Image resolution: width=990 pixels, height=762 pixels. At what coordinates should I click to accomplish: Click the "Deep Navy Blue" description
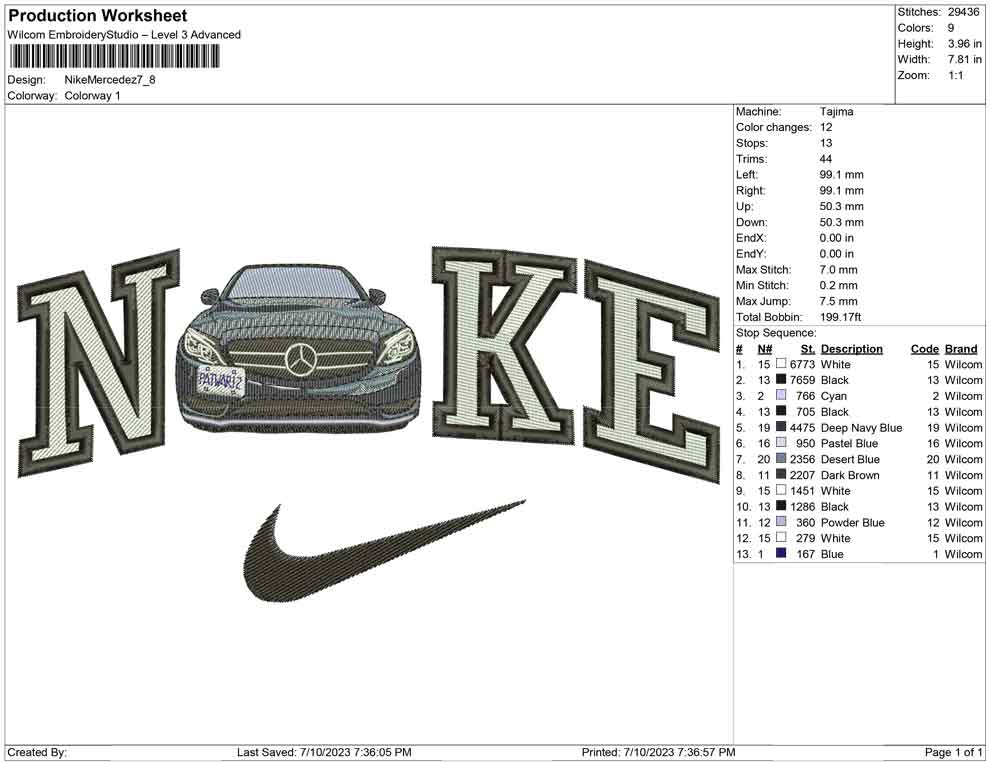[861, 427]
